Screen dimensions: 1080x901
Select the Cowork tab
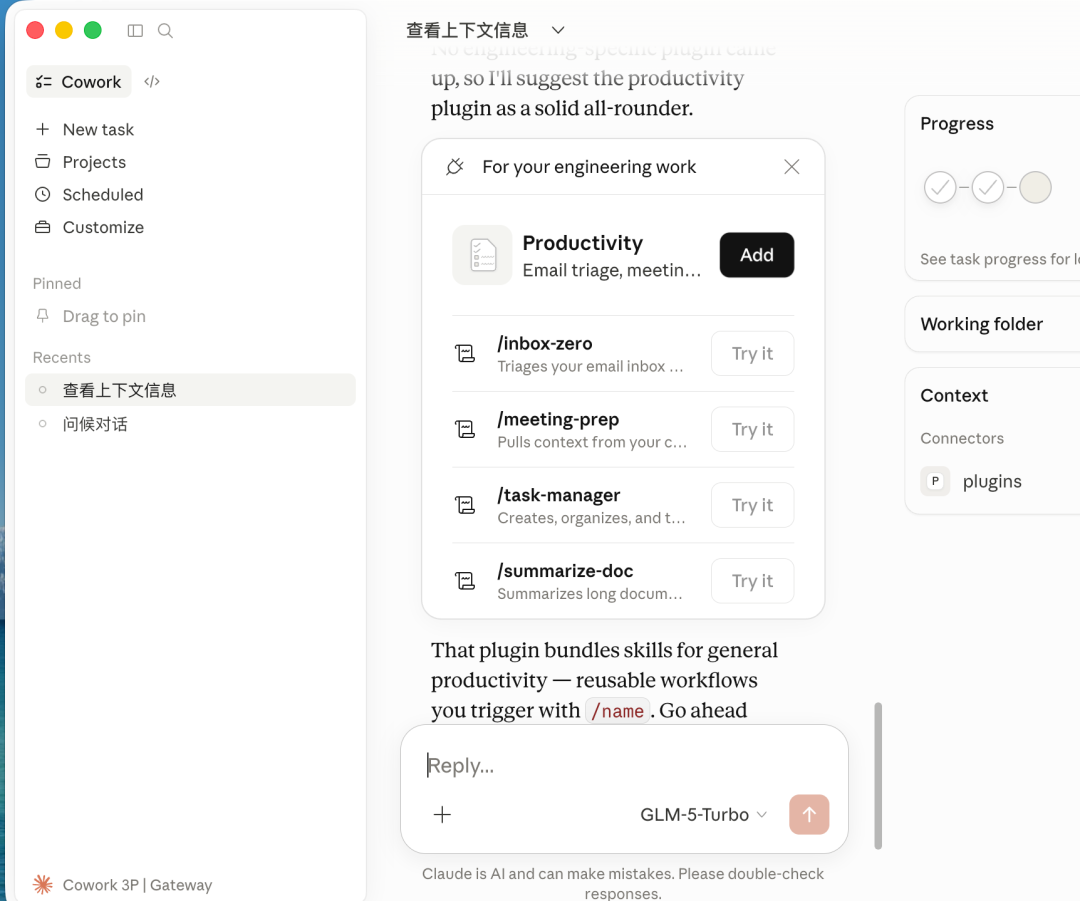click(79, 82)
